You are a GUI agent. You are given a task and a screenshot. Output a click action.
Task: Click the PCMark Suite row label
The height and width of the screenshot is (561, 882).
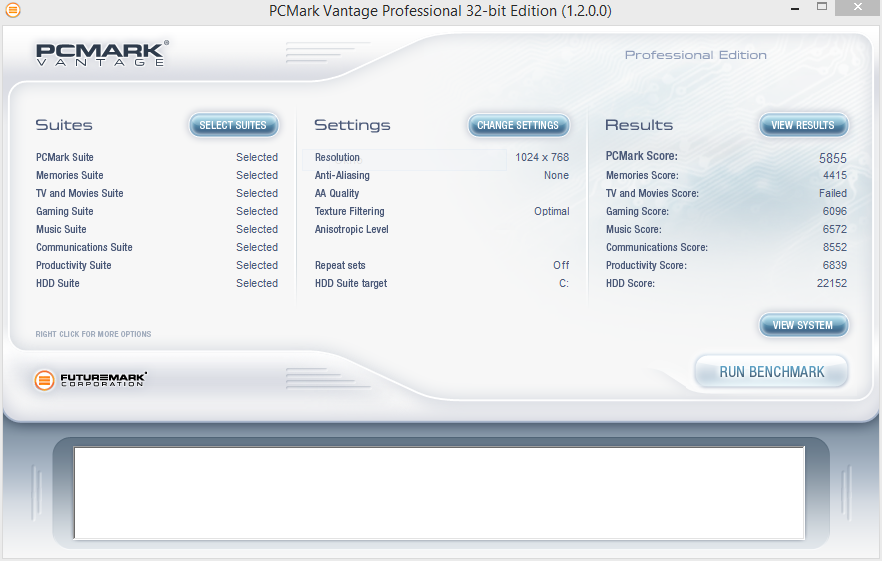pos(65,158)
